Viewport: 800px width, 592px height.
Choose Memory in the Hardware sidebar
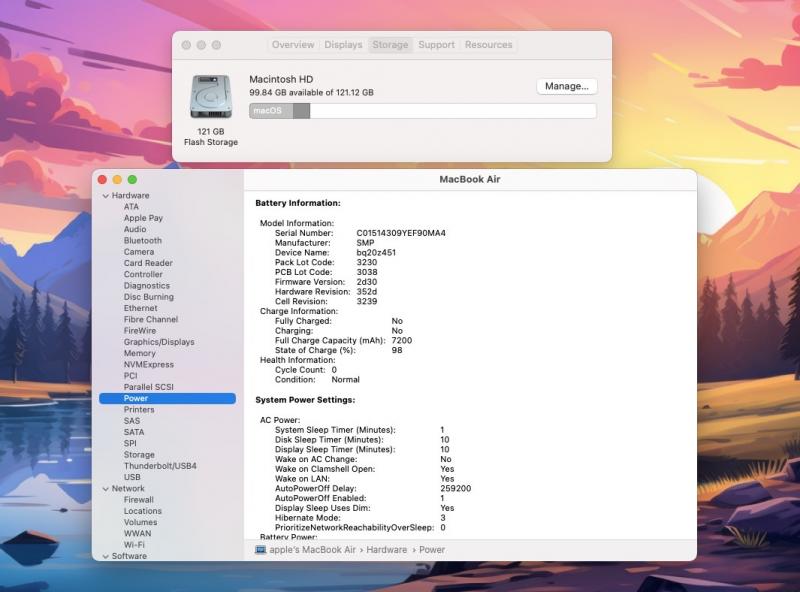click(139, 353)
